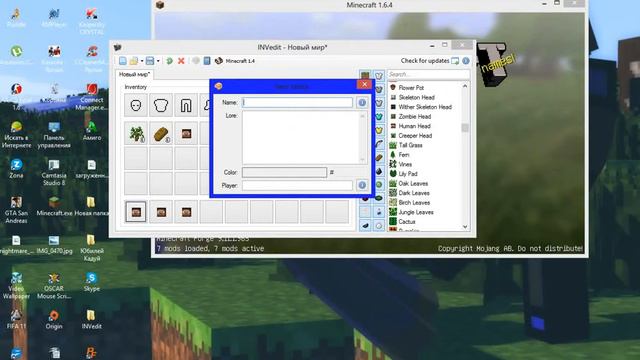Open the GTA San Andreas desktop icon
Image resolution: width=640 pixels, height=360 pixels.
pyautogui.click(x=16, y=210)
